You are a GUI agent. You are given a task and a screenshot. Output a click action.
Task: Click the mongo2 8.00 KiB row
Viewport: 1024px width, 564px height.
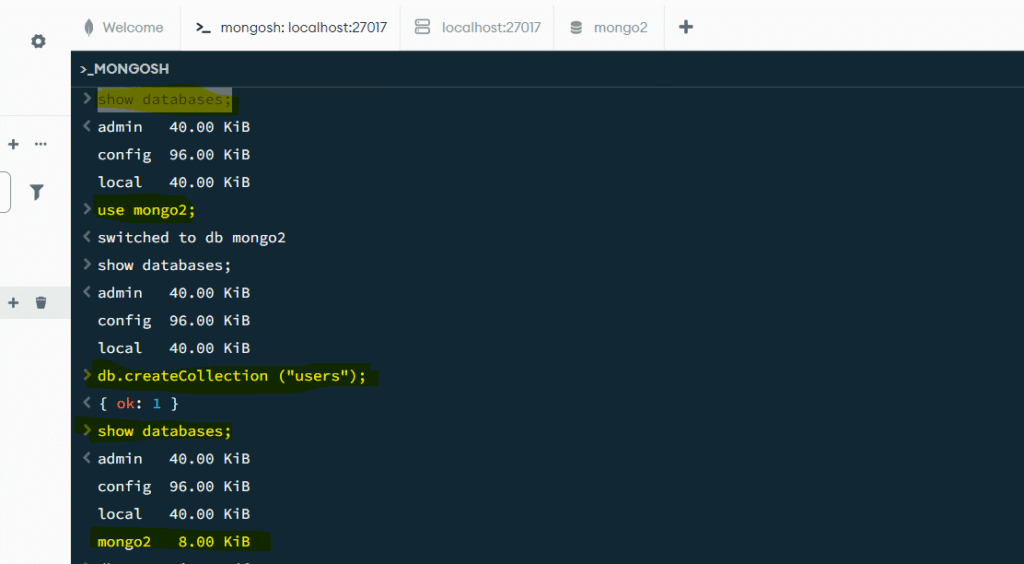[x=174, y=542]
